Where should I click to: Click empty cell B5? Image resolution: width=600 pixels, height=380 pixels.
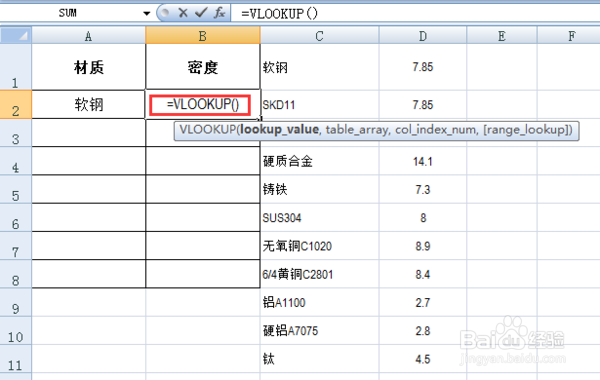coord(203,189)
